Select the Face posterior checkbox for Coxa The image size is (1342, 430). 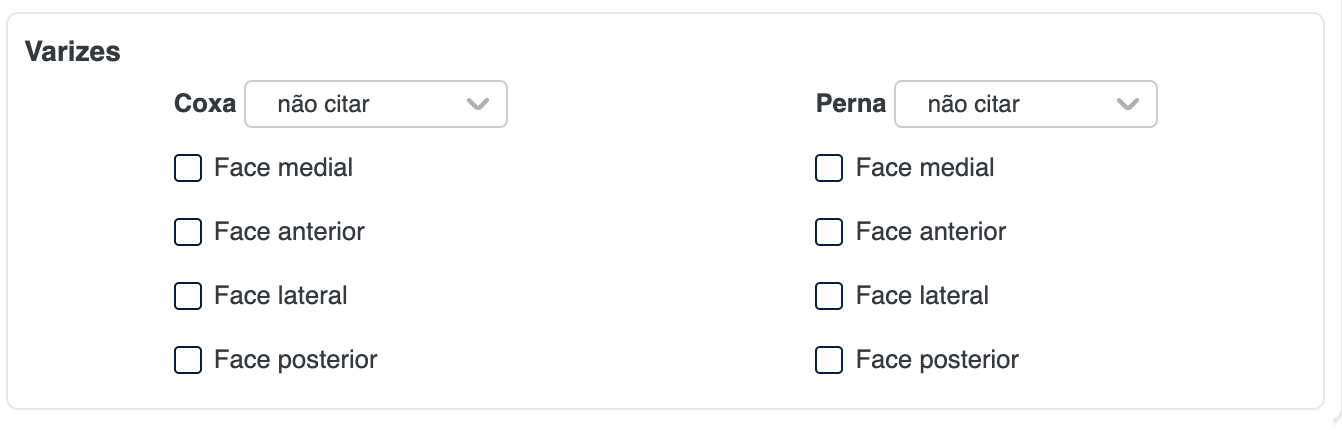pyautogui.click(x=188, y=360)
